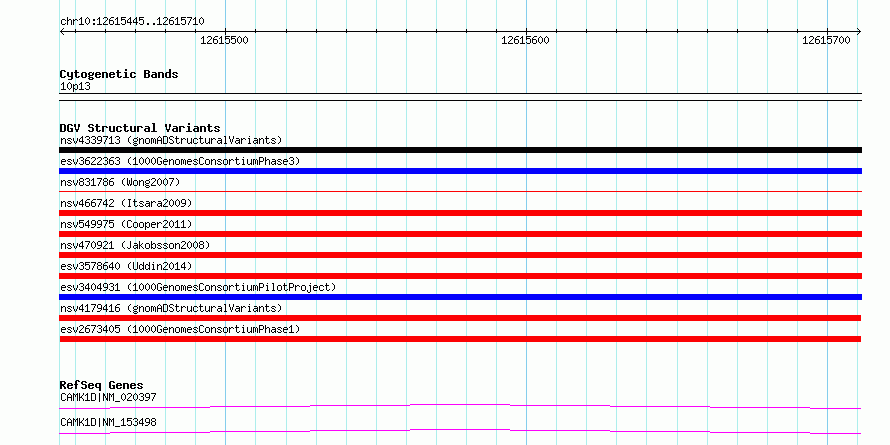Image resolution: width=890 pixels, height=445 pixels.
Task: Click esv2673405 (1000GenomesConsortiumPhase1) label
Action: click(x=180, y=329)
